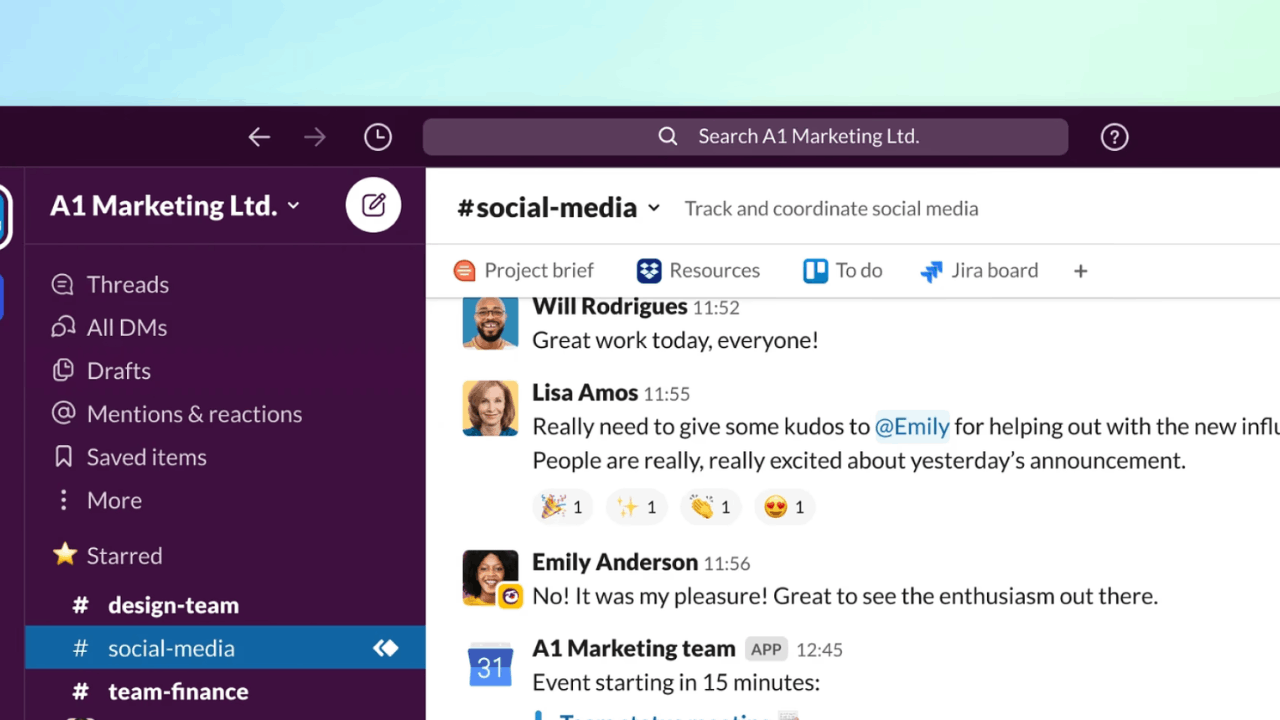Click Lisa Amos' avatar

click(x=490, y=408)
